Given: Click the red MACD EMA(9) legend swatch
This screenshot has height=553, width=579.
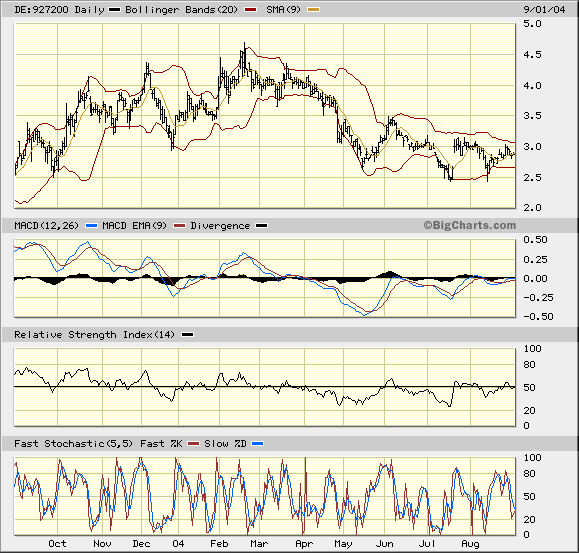Looking at the screenshot, I should [x=179, y=226].
